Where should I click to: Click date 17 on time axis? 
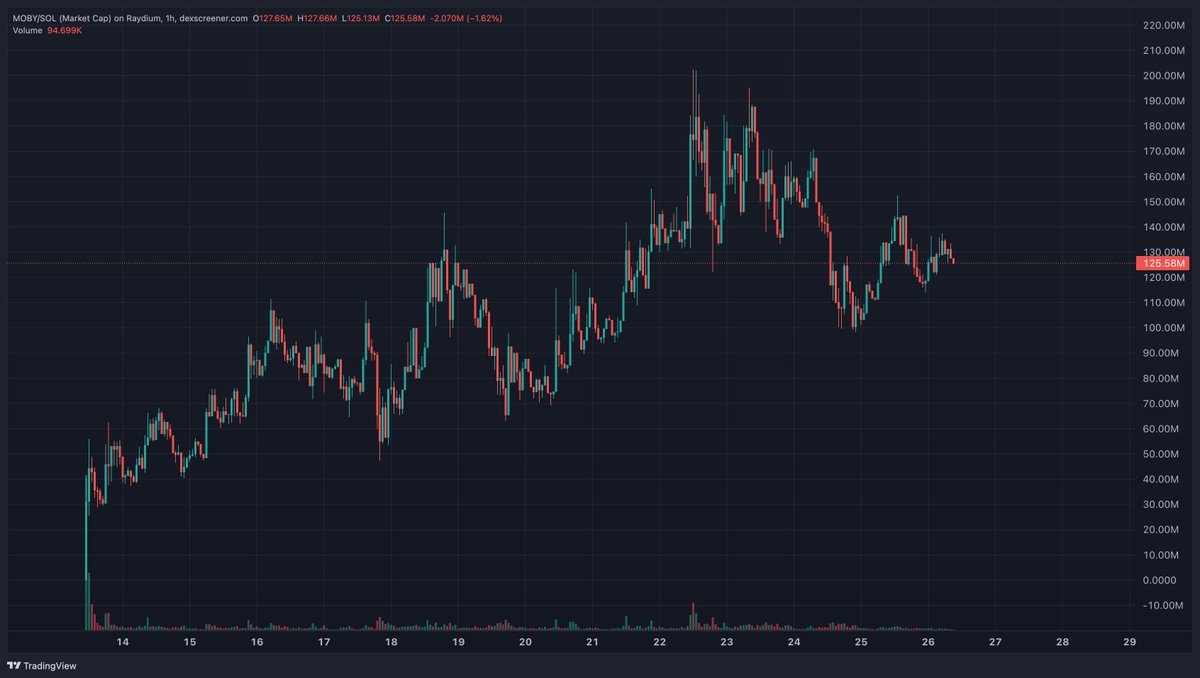click(x=324, y=642)
